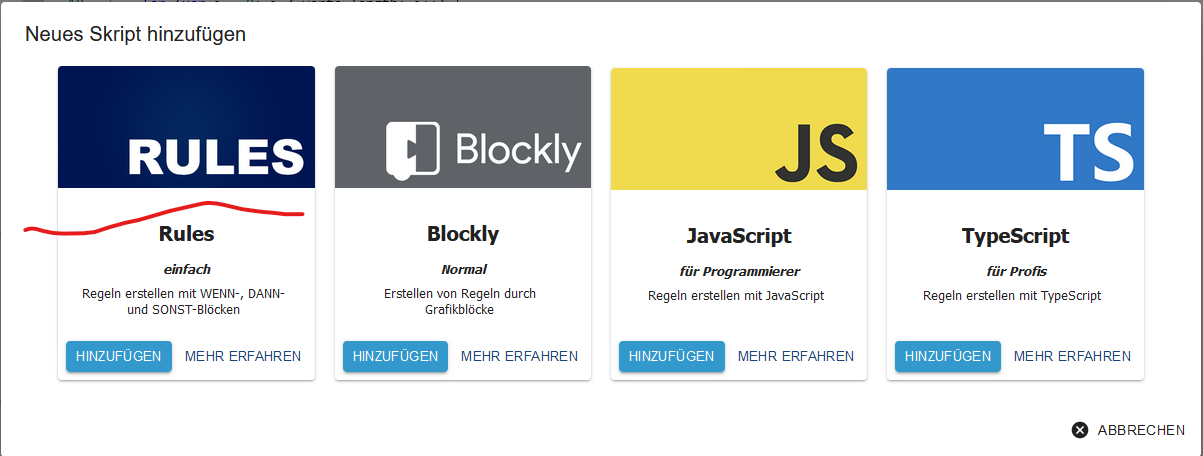Open Mehr Erfahren for Blockly
1203x456 pixels.
coord(520,357)
